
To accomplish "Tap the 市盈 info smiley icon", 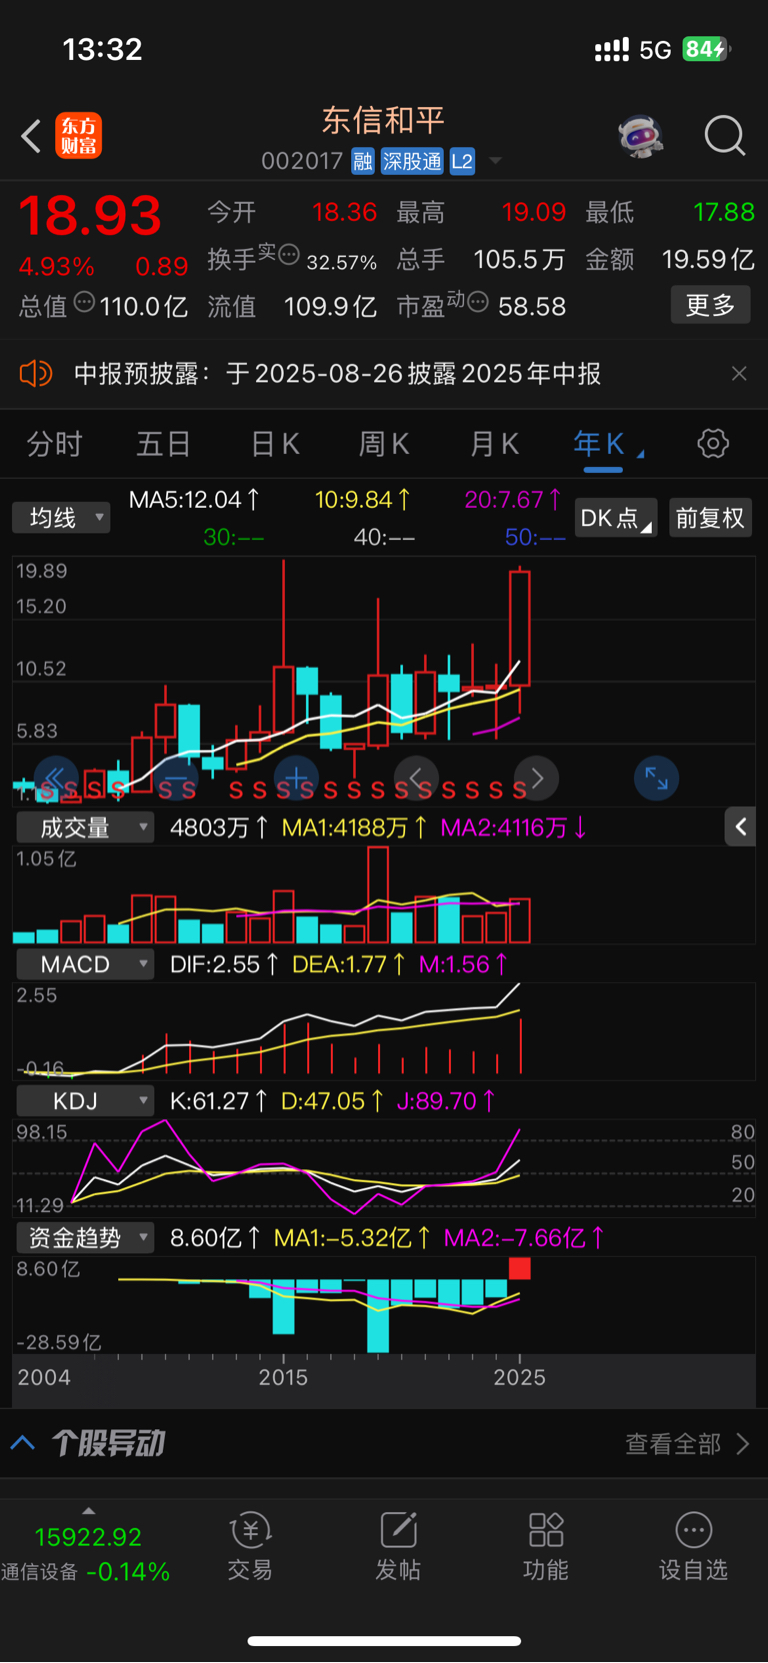I will point(478,301).
